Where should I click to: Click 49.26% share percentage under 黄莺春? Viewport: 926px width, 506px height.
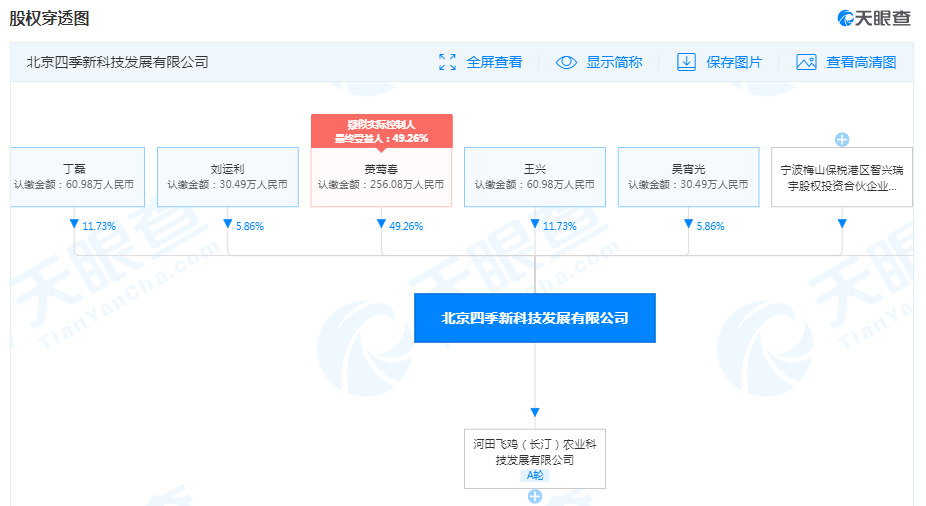click(406, 226)
